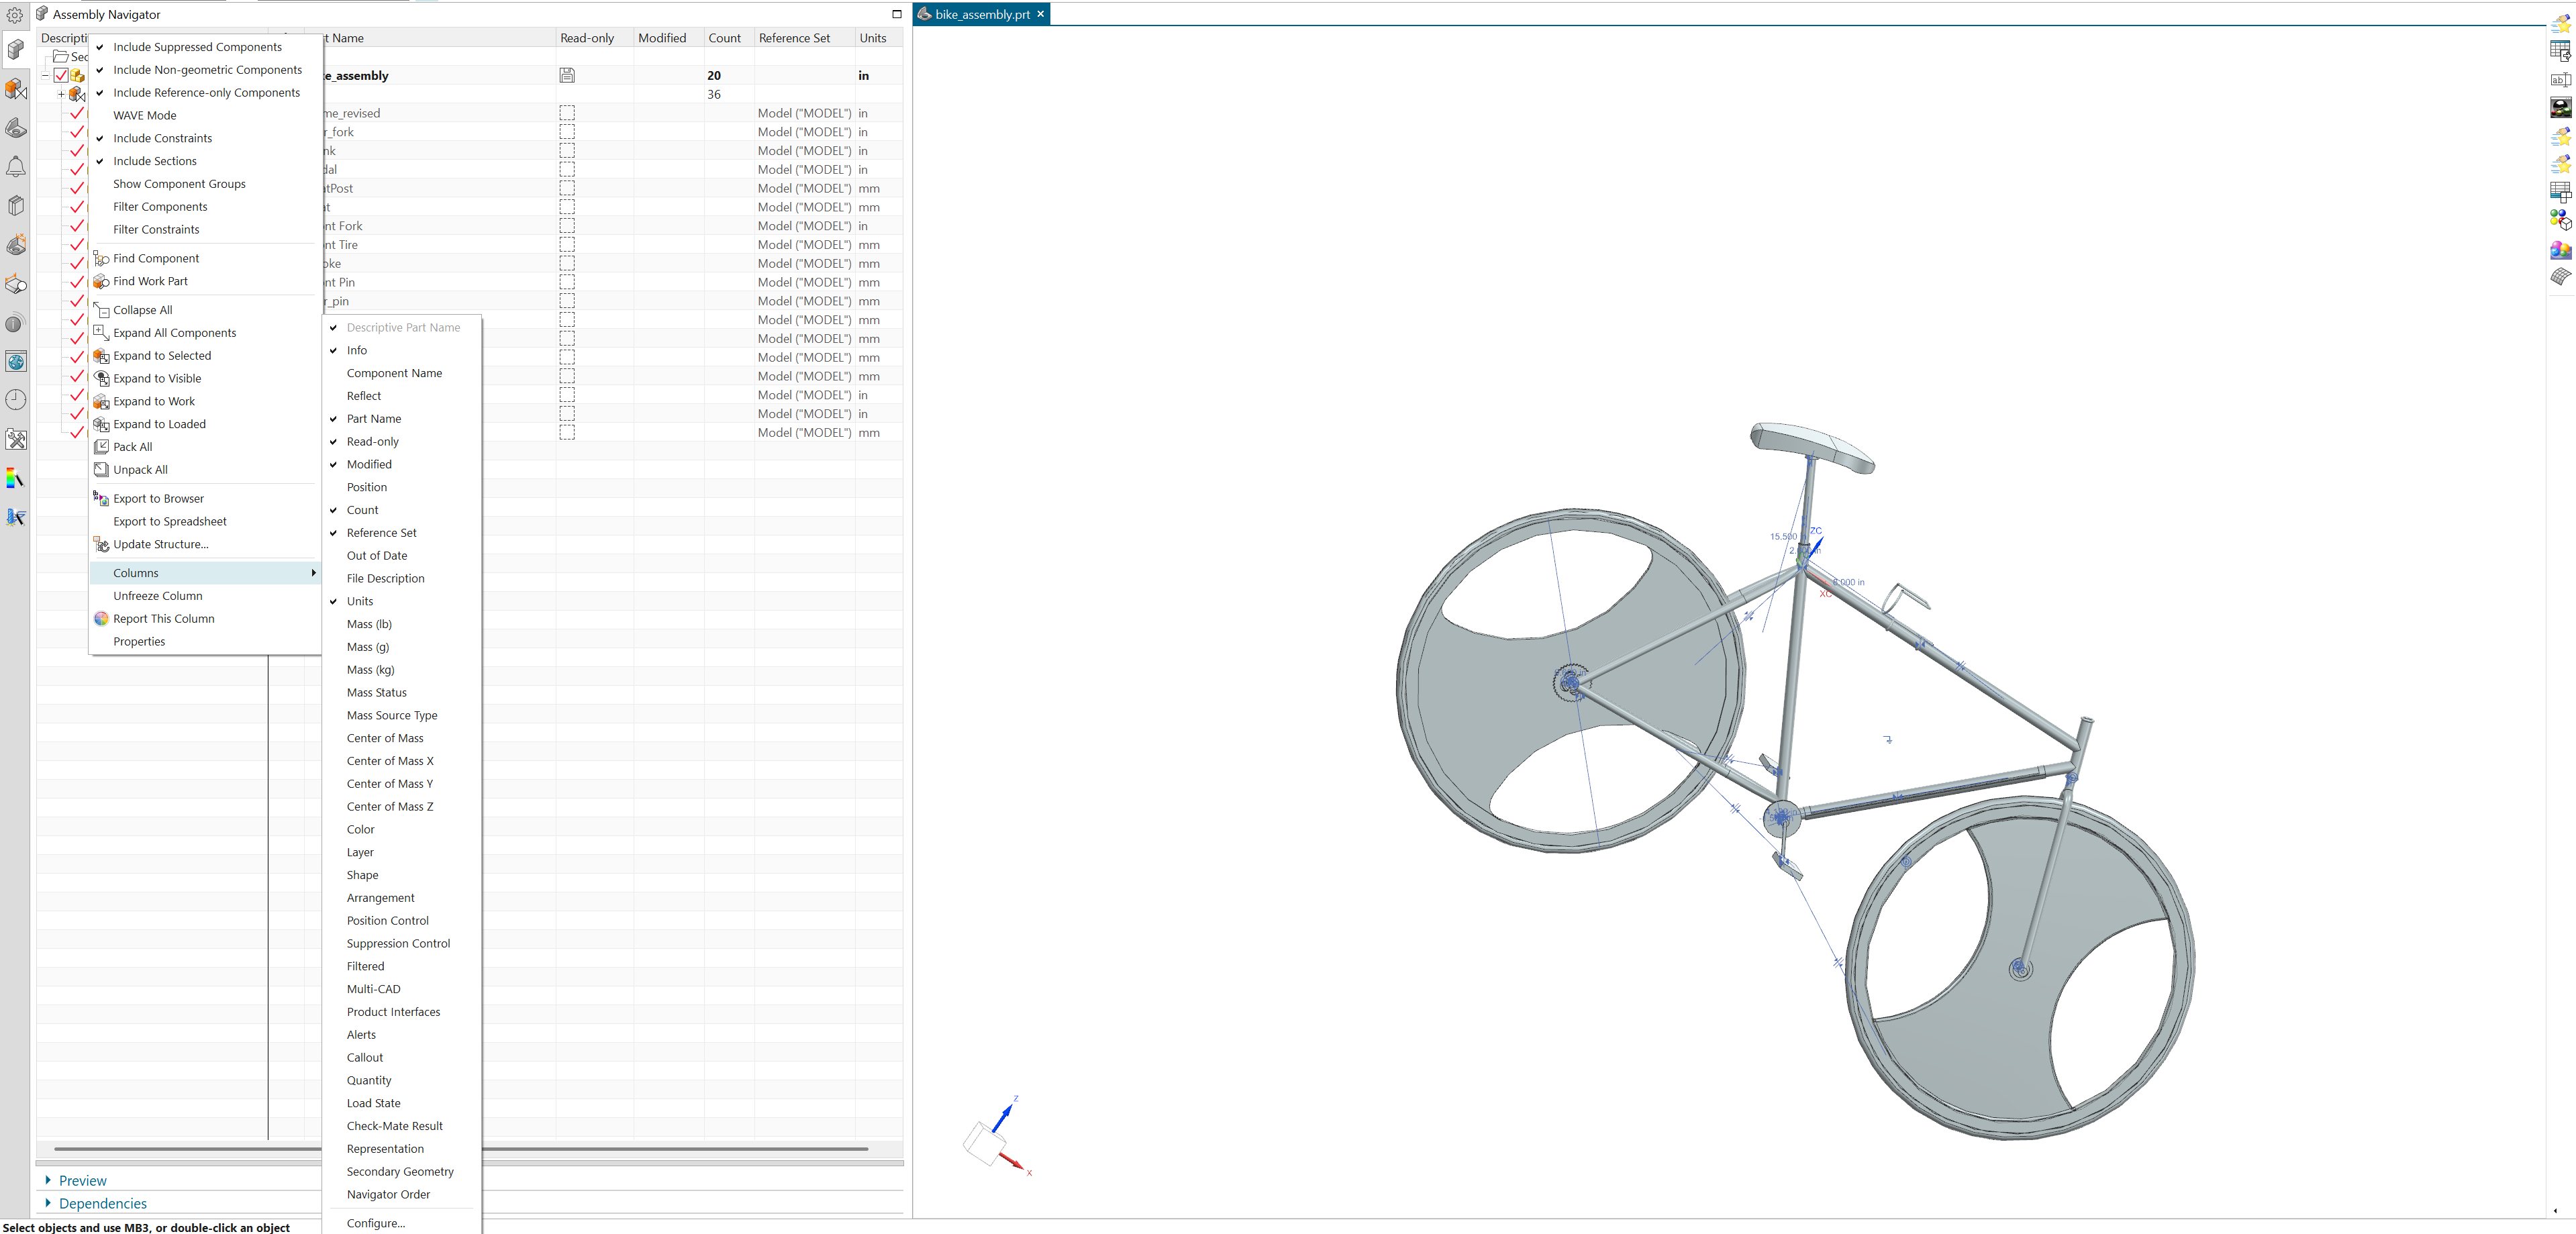Screen dimensions: 2576x1234
Task: Select Collapse All
Action: point(143,311)
